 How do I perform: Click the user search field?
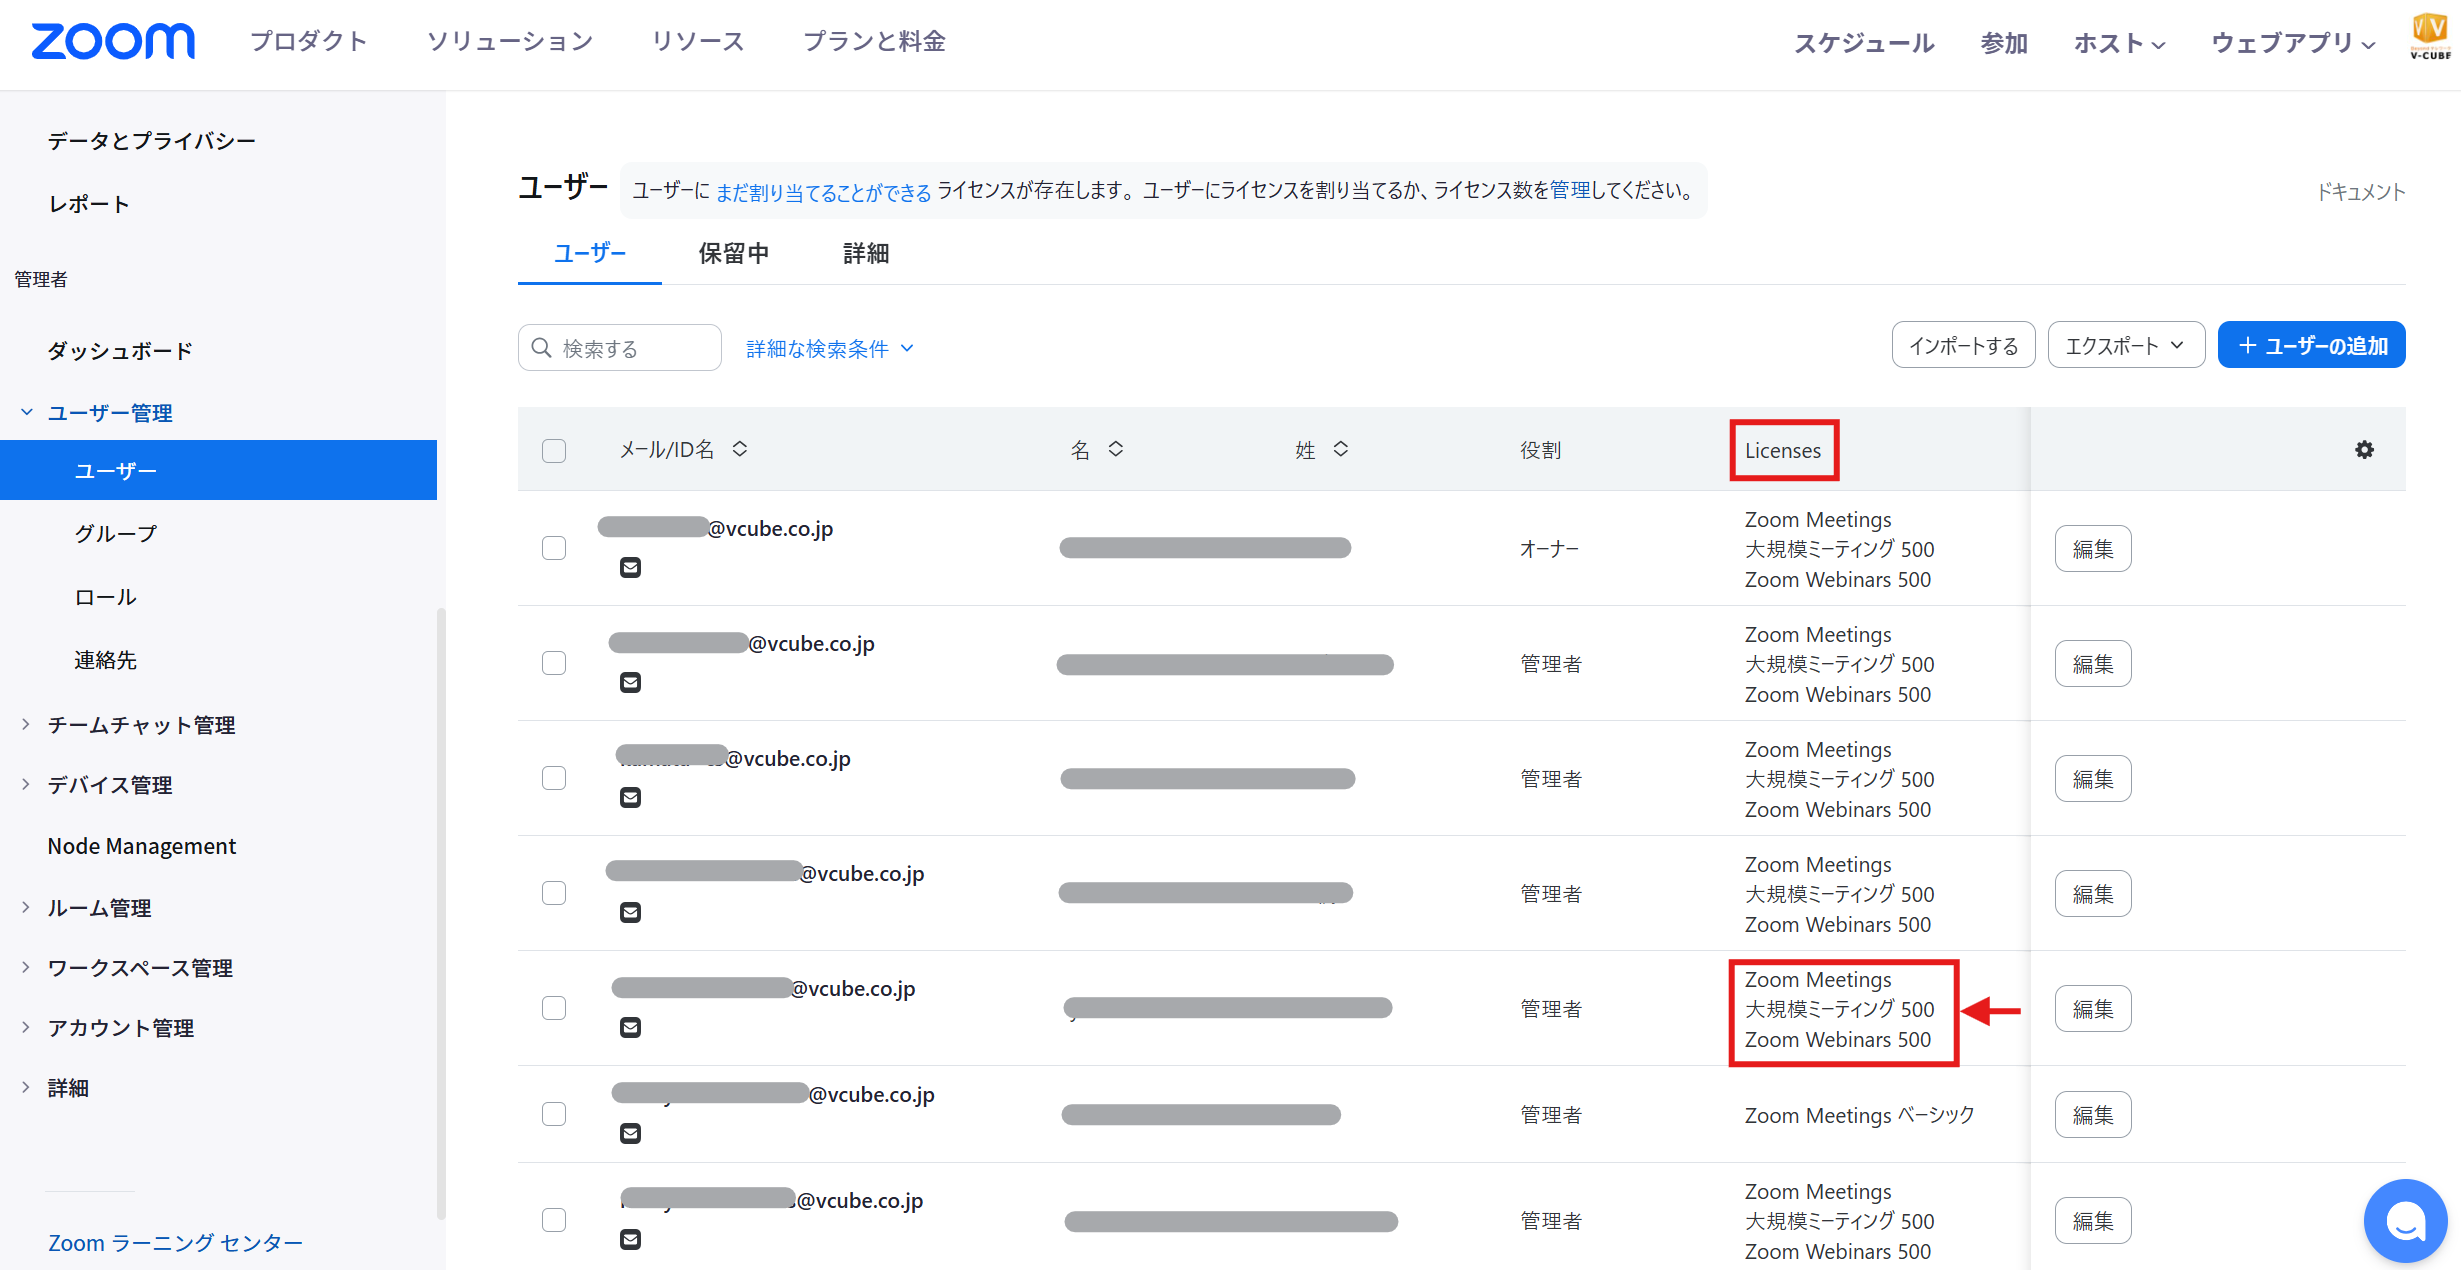tap(620, 348)
